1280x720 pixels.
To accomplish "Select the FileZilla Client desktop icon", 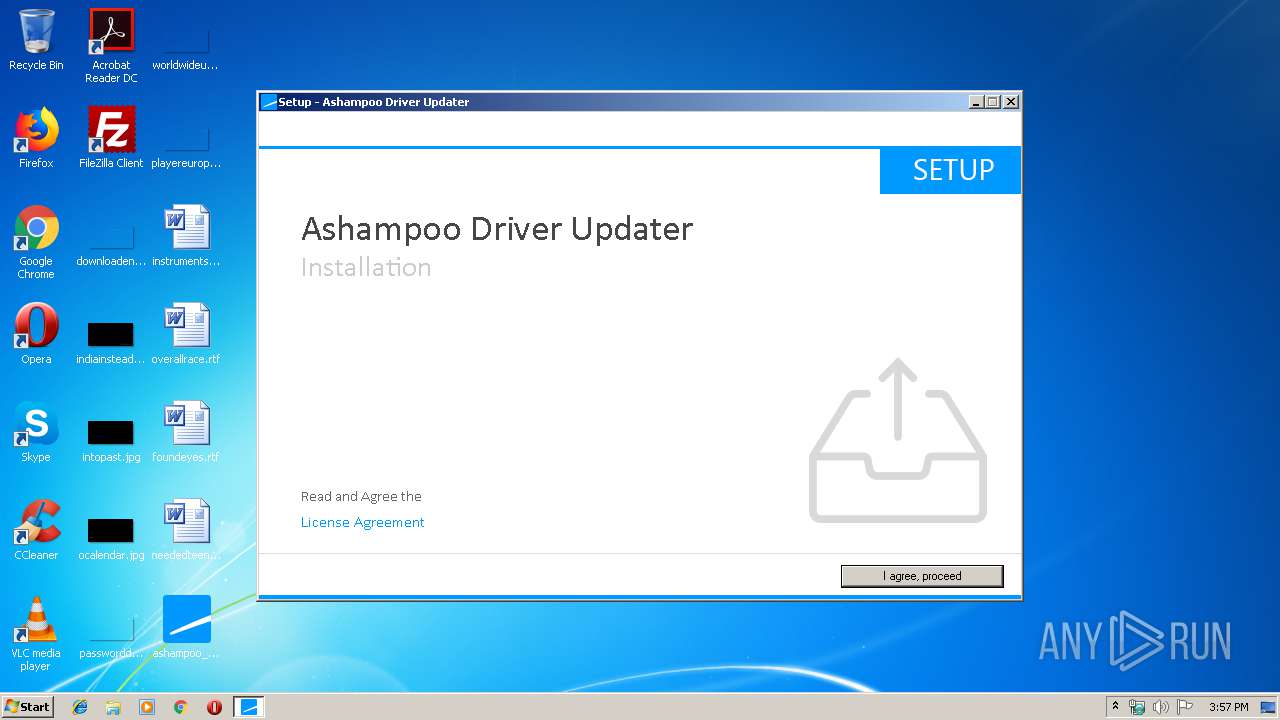I will point(111,138).
